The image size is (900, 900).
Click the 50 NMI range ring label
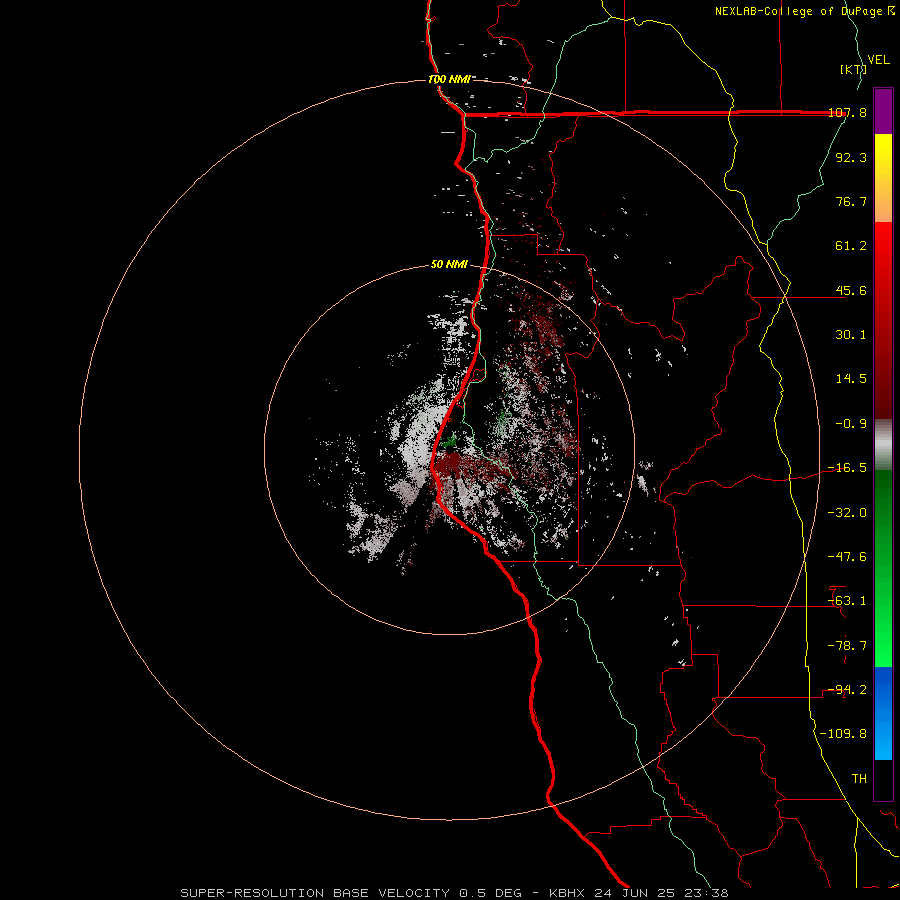449,265
